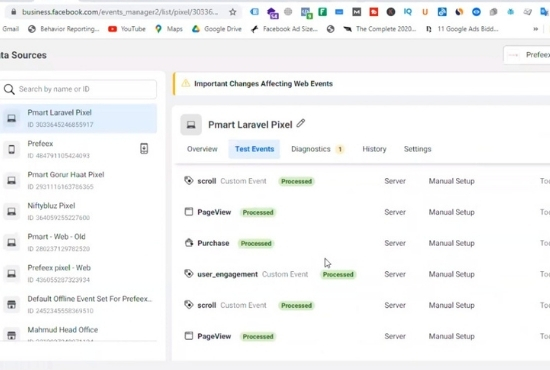Click the magnifier icon in the search box
550x370 pixels.
tap(9, 89)
